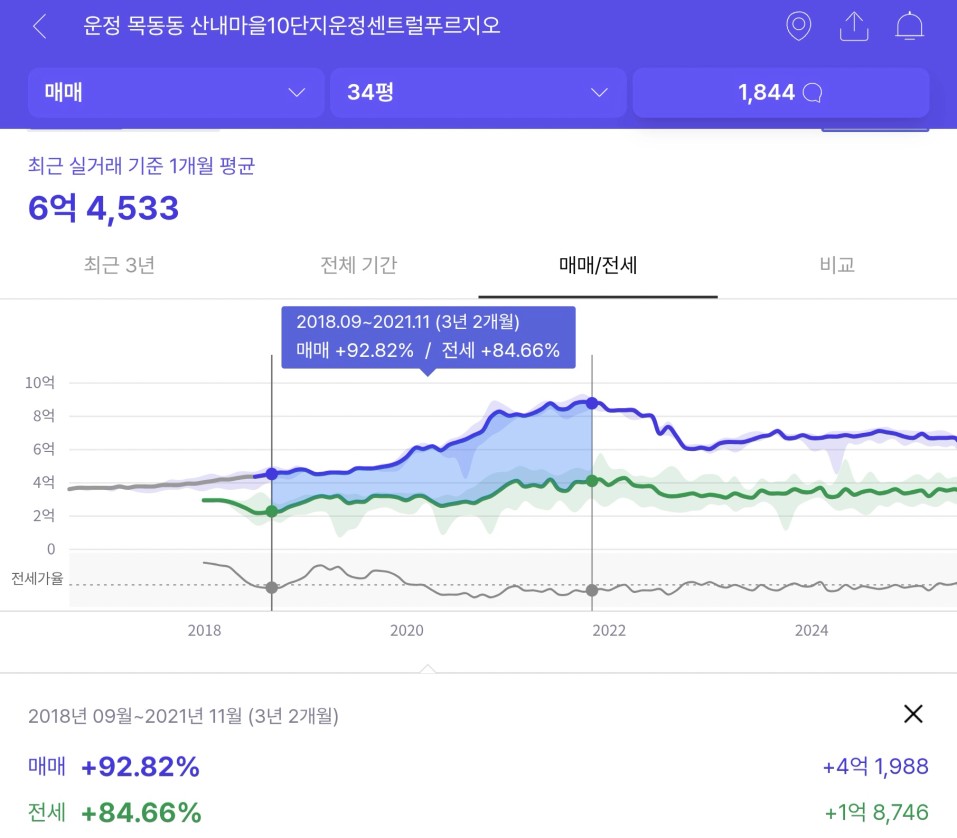Tap the notification bell icon
The width and height of the screenshot is (957, 838).
[909, 26]
